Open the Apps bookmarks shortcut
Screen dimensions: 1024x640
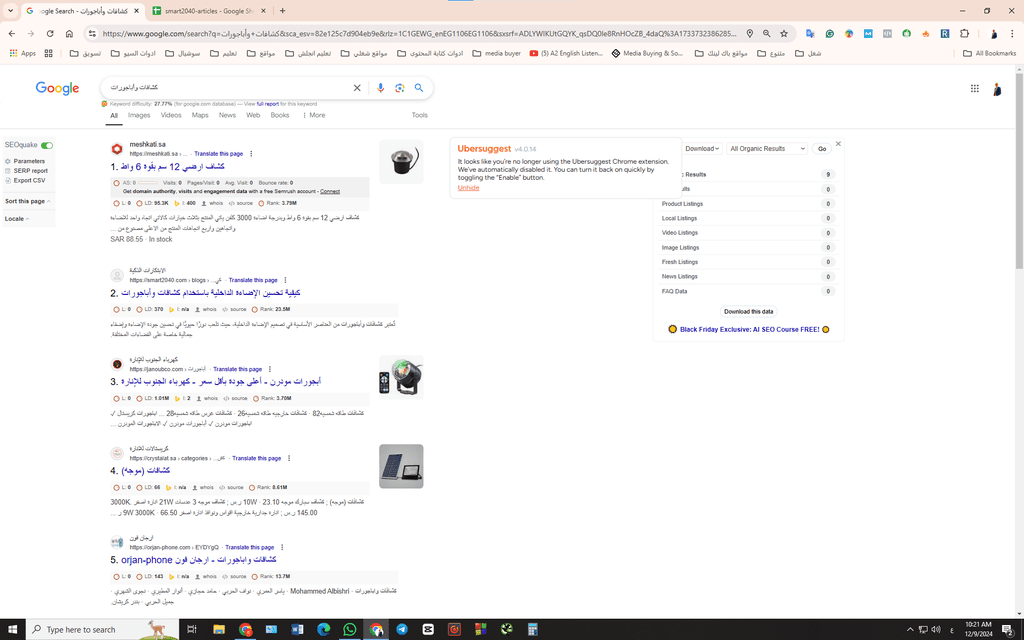point(23,54)
